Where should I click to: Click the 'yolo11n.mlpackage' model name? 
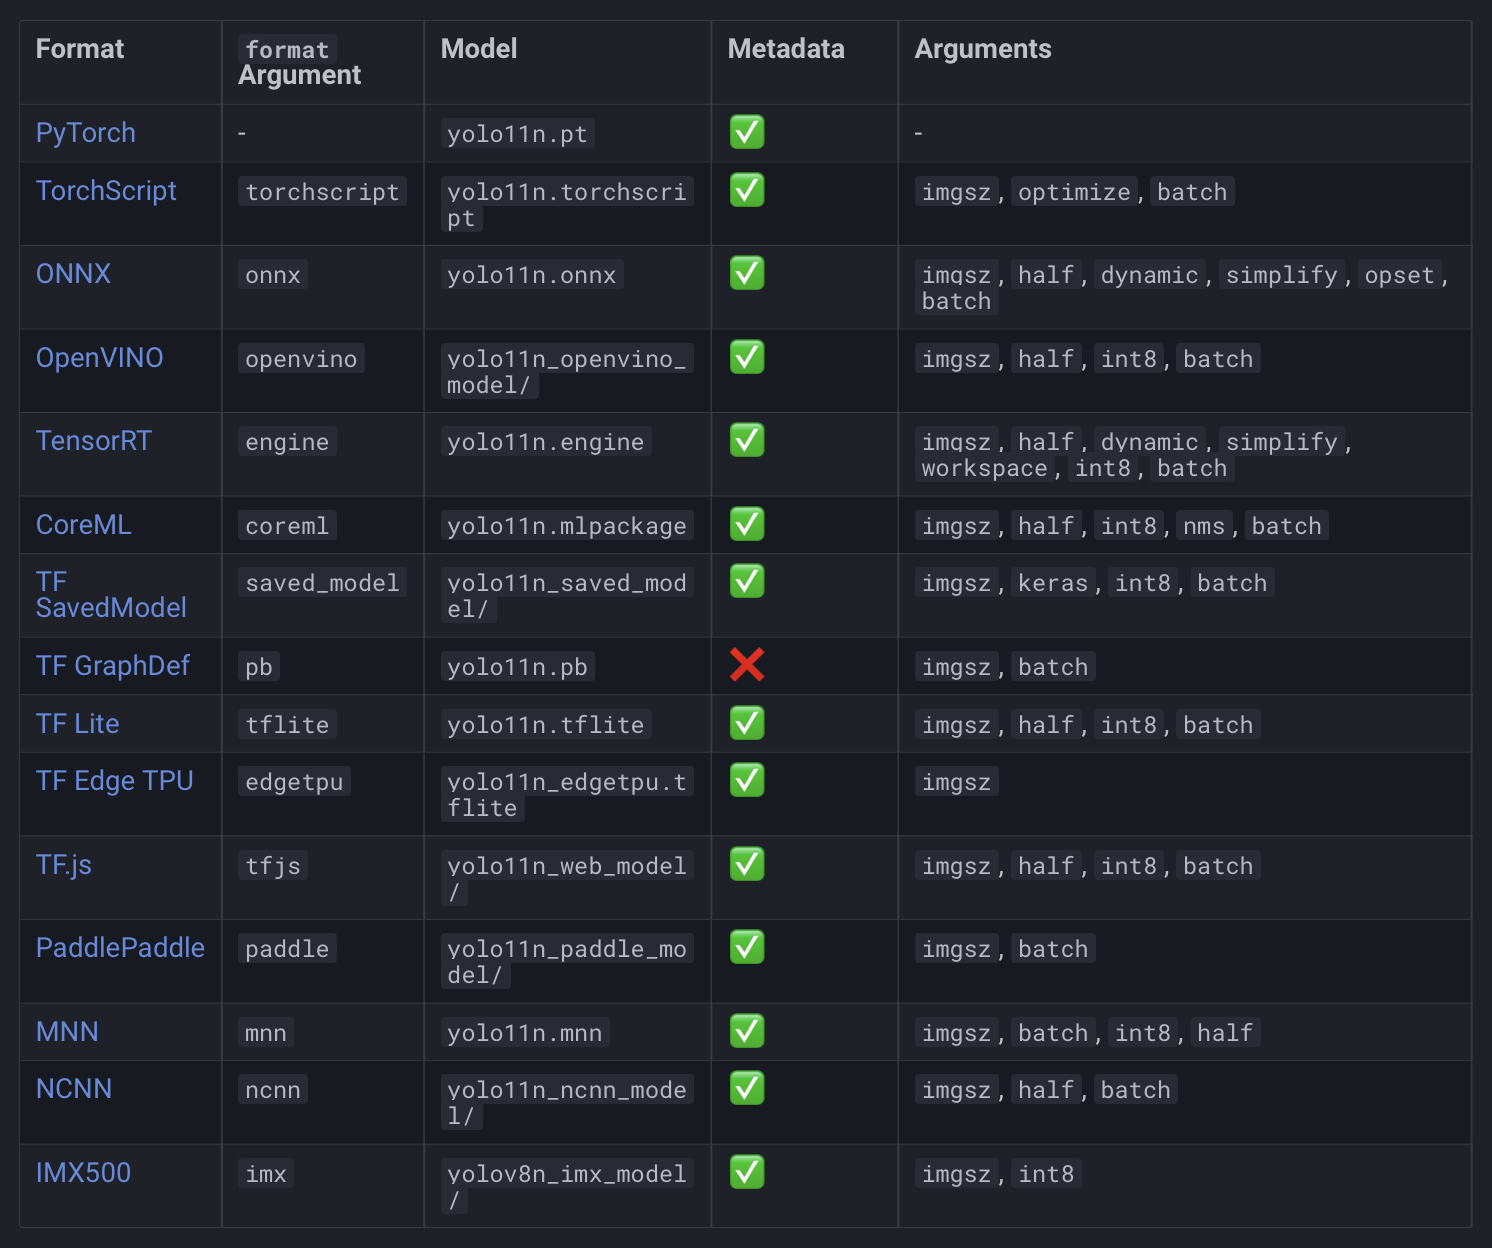click(x=567, y=526)
